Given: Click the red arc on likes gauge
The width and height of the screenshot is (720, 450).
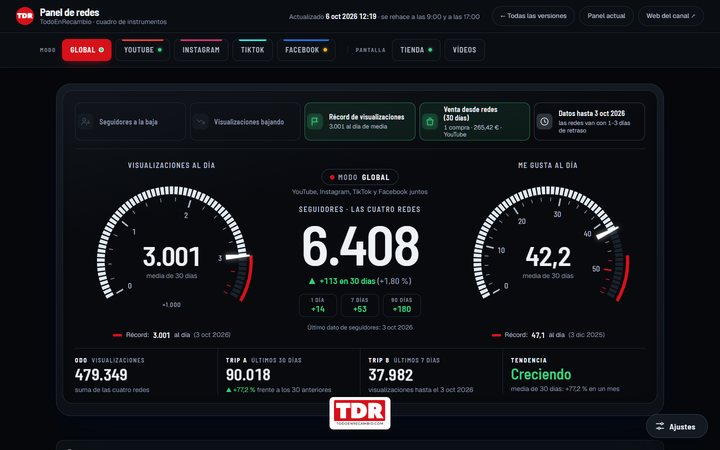Looking at the screenshot, I should (x=623, y=278).
